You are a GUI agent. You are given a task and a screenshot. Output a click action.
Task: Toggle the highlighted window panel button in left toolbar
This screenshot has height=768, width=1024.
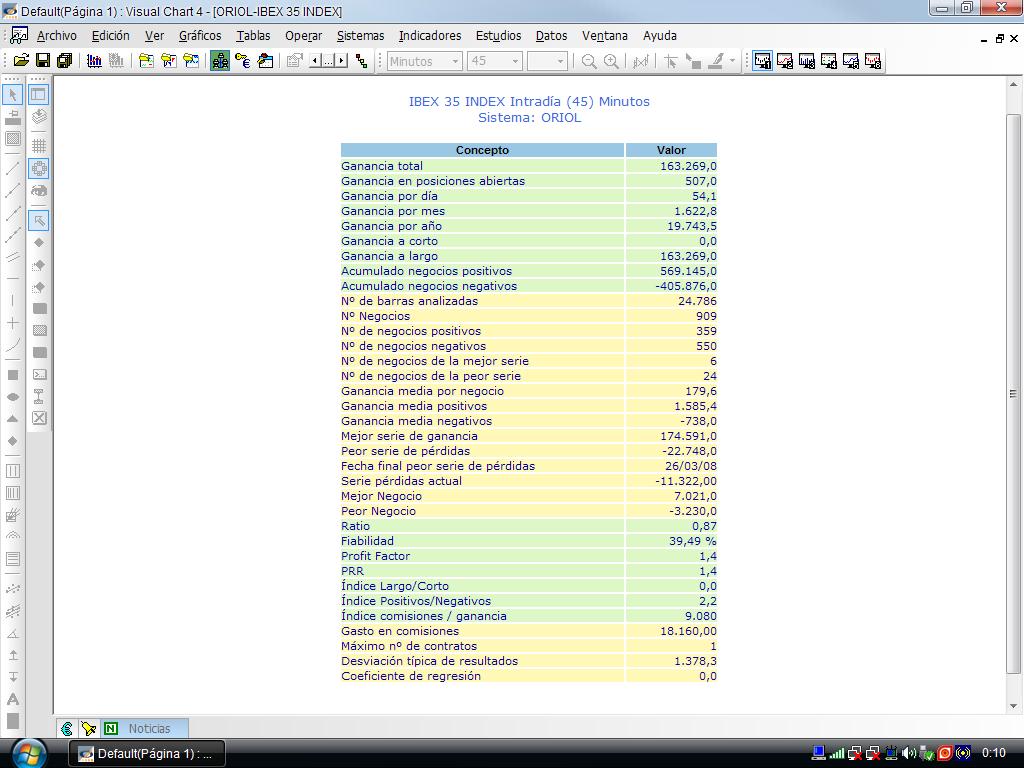[x=39, y=95]
